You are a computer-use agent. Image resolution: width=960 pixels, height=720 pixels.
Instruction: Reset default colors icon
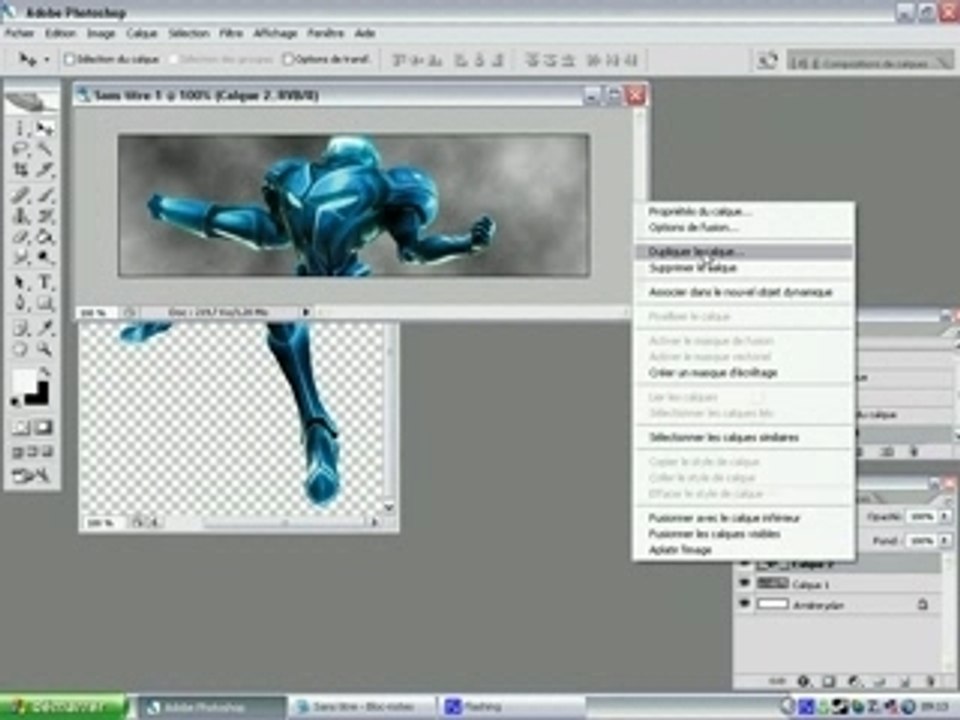tap(15, 402)
